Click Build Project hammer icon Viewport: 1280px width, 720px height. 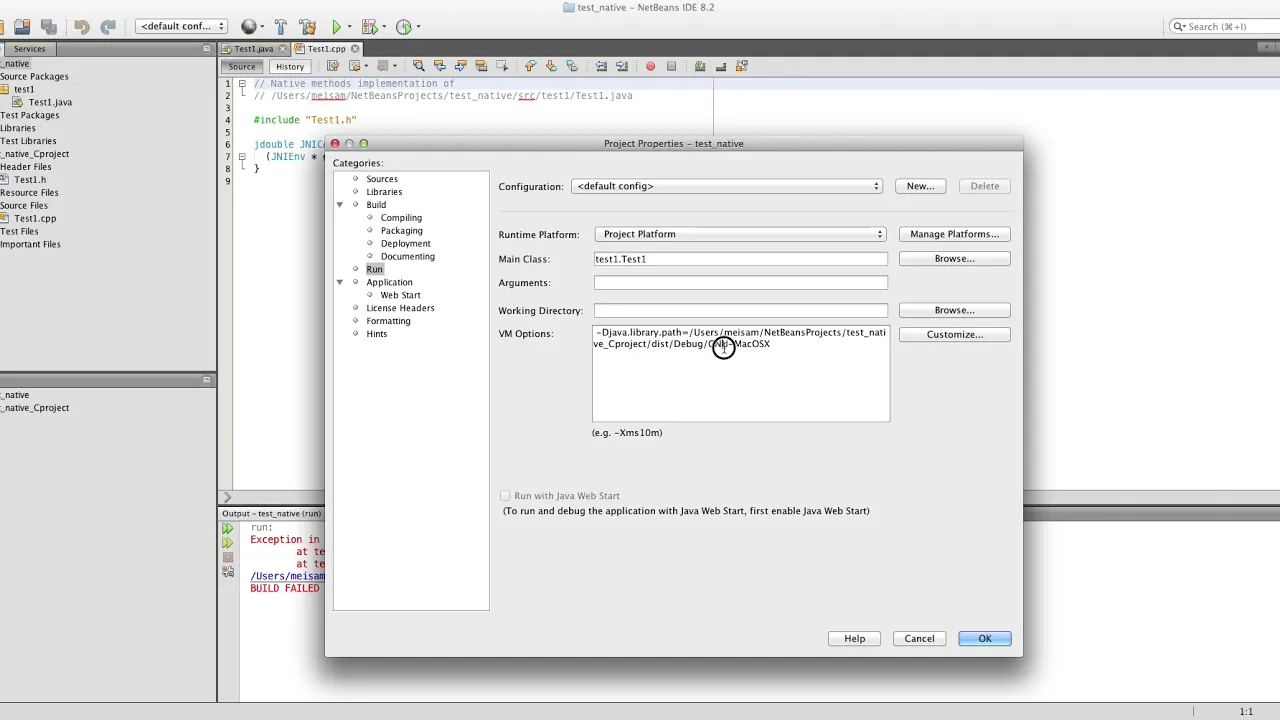(281, 27)
